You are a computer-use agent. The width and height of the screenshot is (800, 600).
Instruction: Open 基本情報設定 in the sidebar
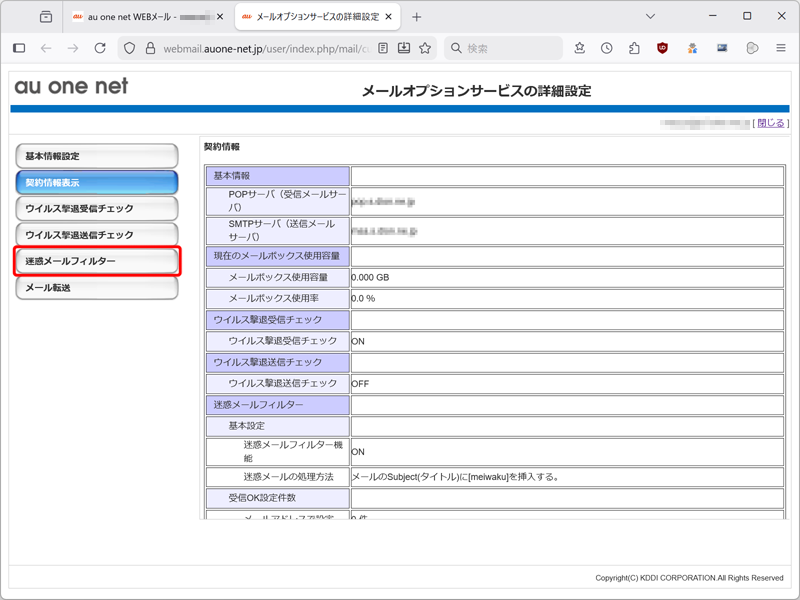pos(97,156)
